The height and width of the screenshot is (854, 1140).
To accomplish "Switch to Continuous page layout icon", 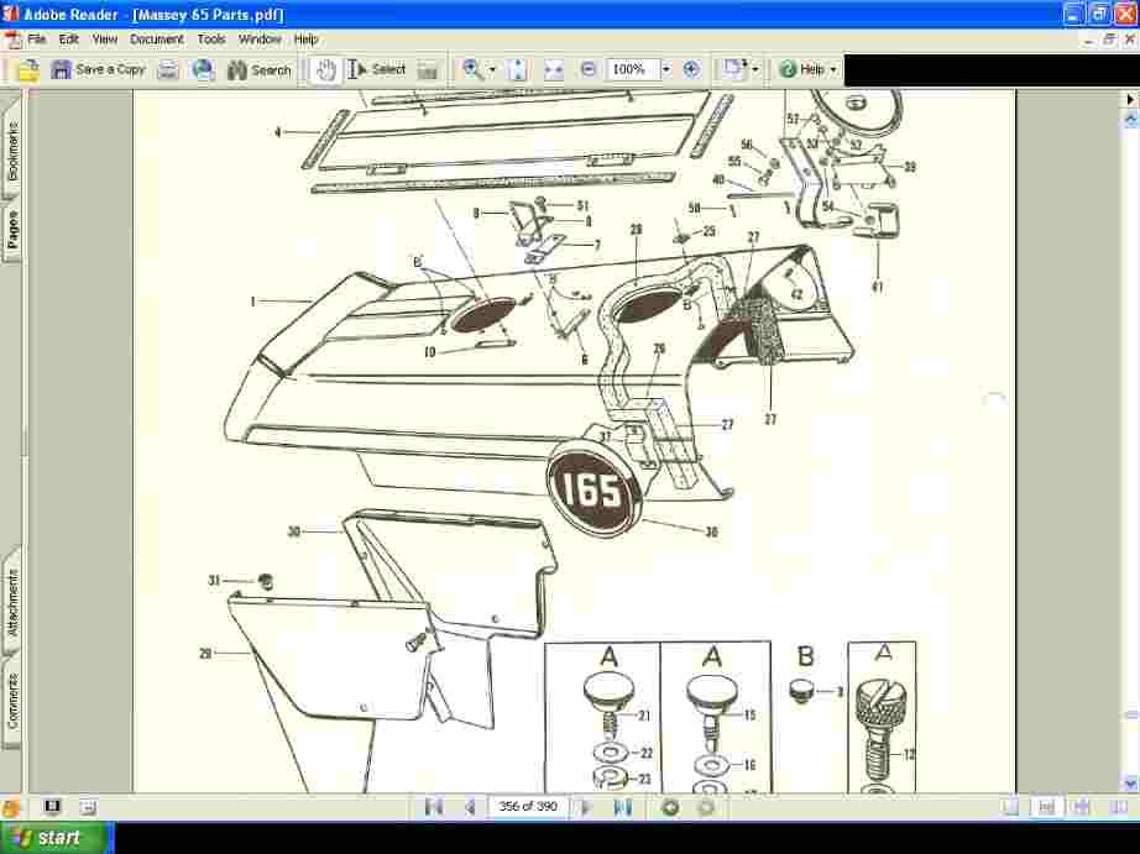I will pos(1046,807).
